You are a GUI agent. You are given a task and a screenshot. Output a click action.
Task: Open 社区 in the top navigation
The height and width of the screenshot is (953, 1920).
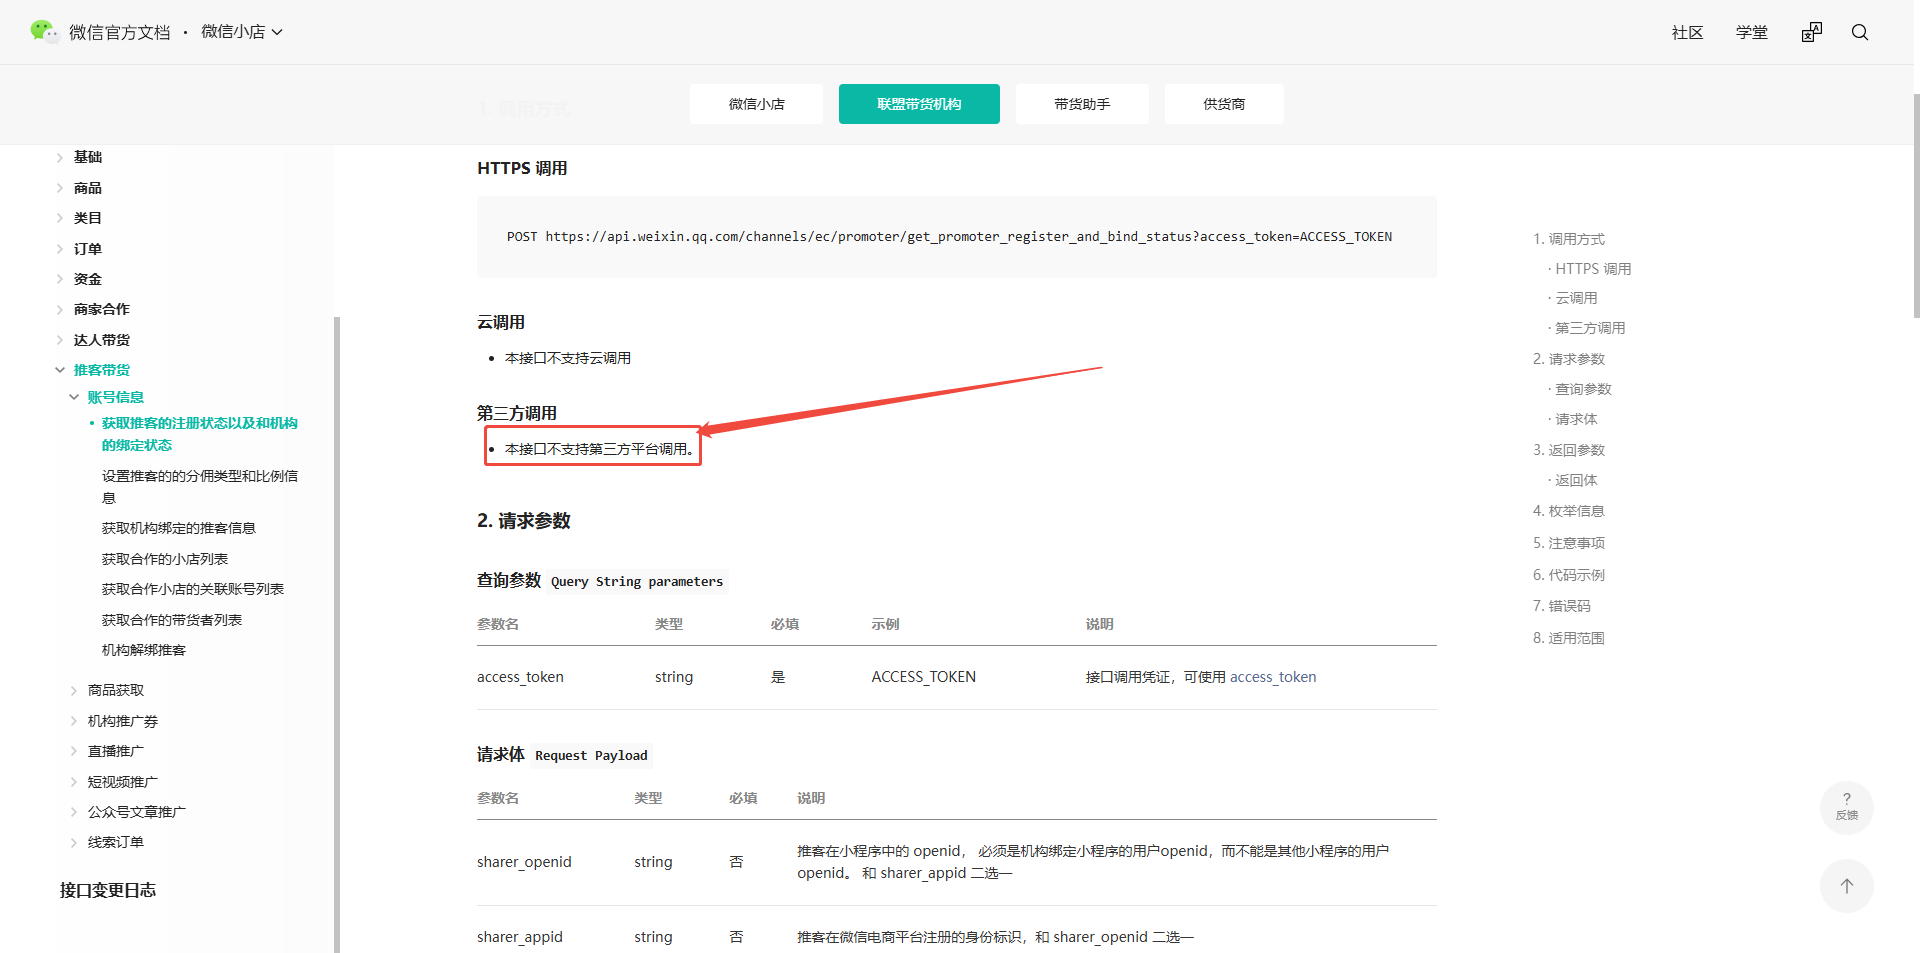(x=1687, y=32)
